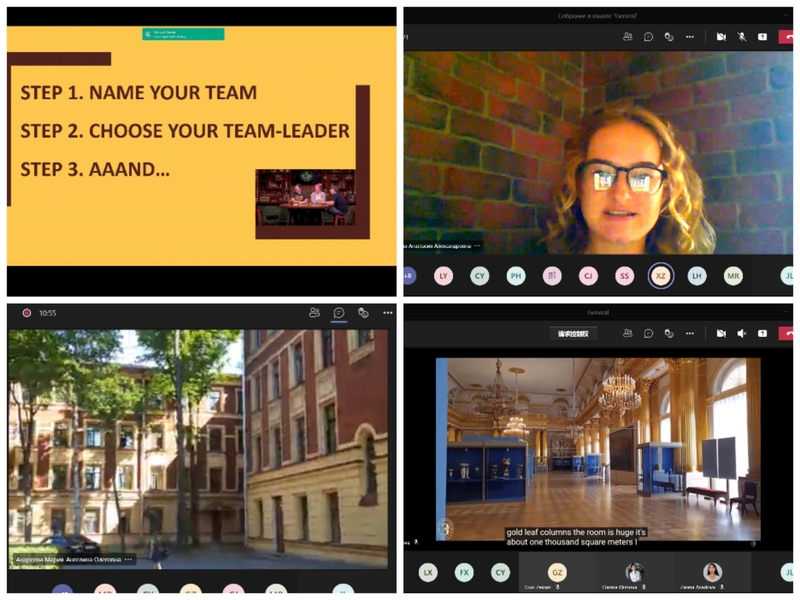Click the +8 overflow participants avatar
800x600 pixels.
pos(408,275)
